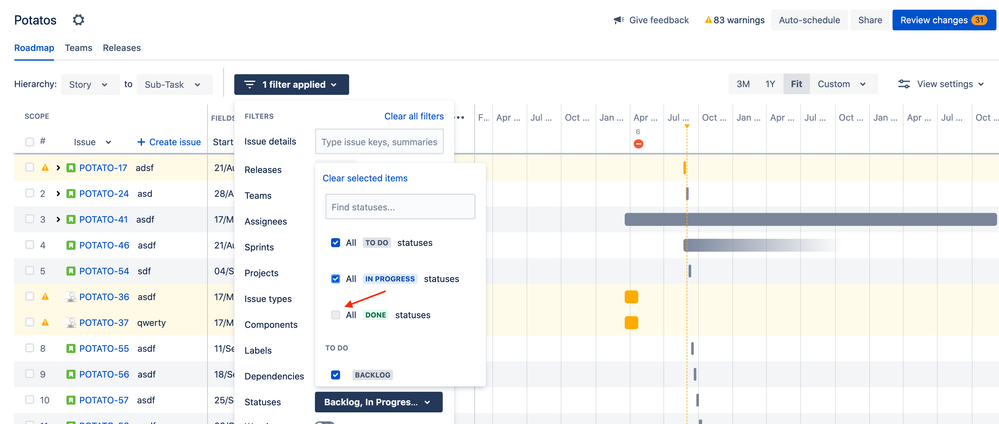999x424 pixels.
Task: Click the warning triangle on POTATO-17 row
Action: (x=45, y=168)
